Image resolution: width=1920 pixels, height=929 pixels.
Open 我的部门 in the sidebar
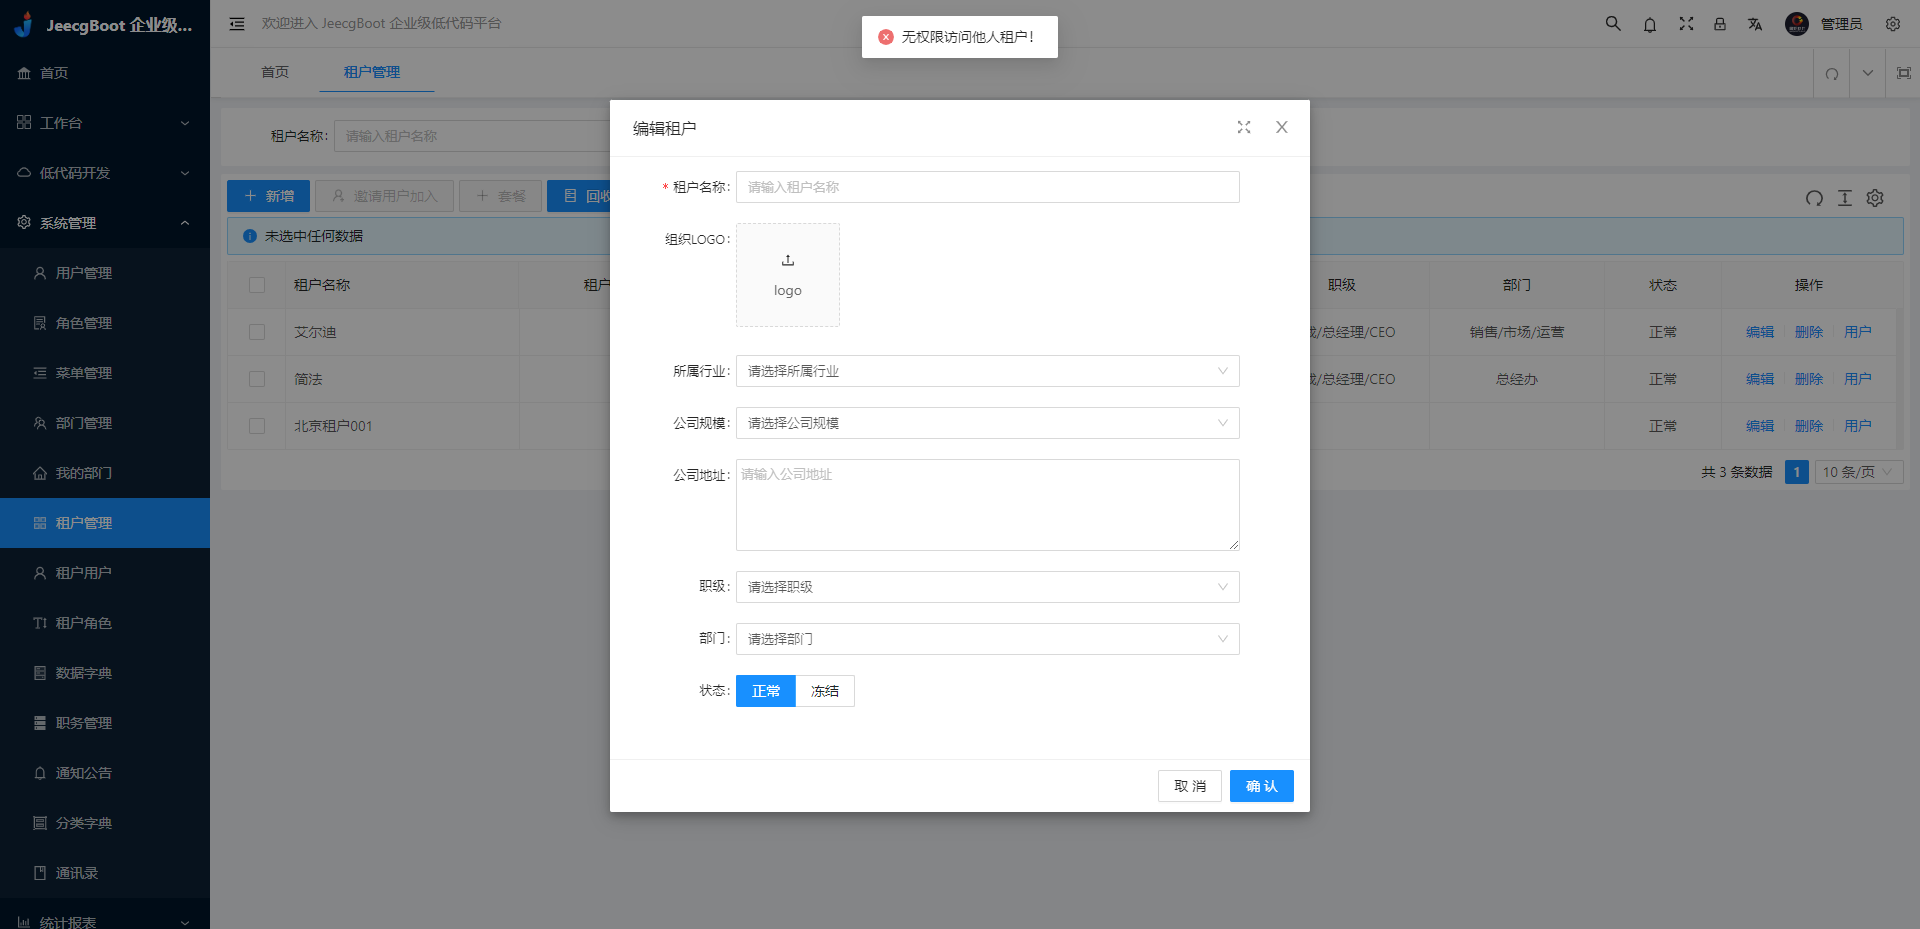point(105,473)
